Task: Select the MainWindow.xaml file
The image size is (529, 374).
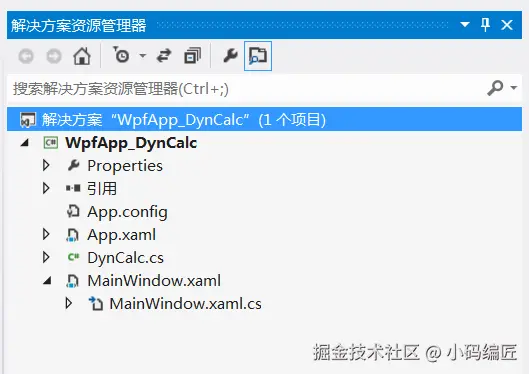Action: pyautogui.click(x=154, y=281)
